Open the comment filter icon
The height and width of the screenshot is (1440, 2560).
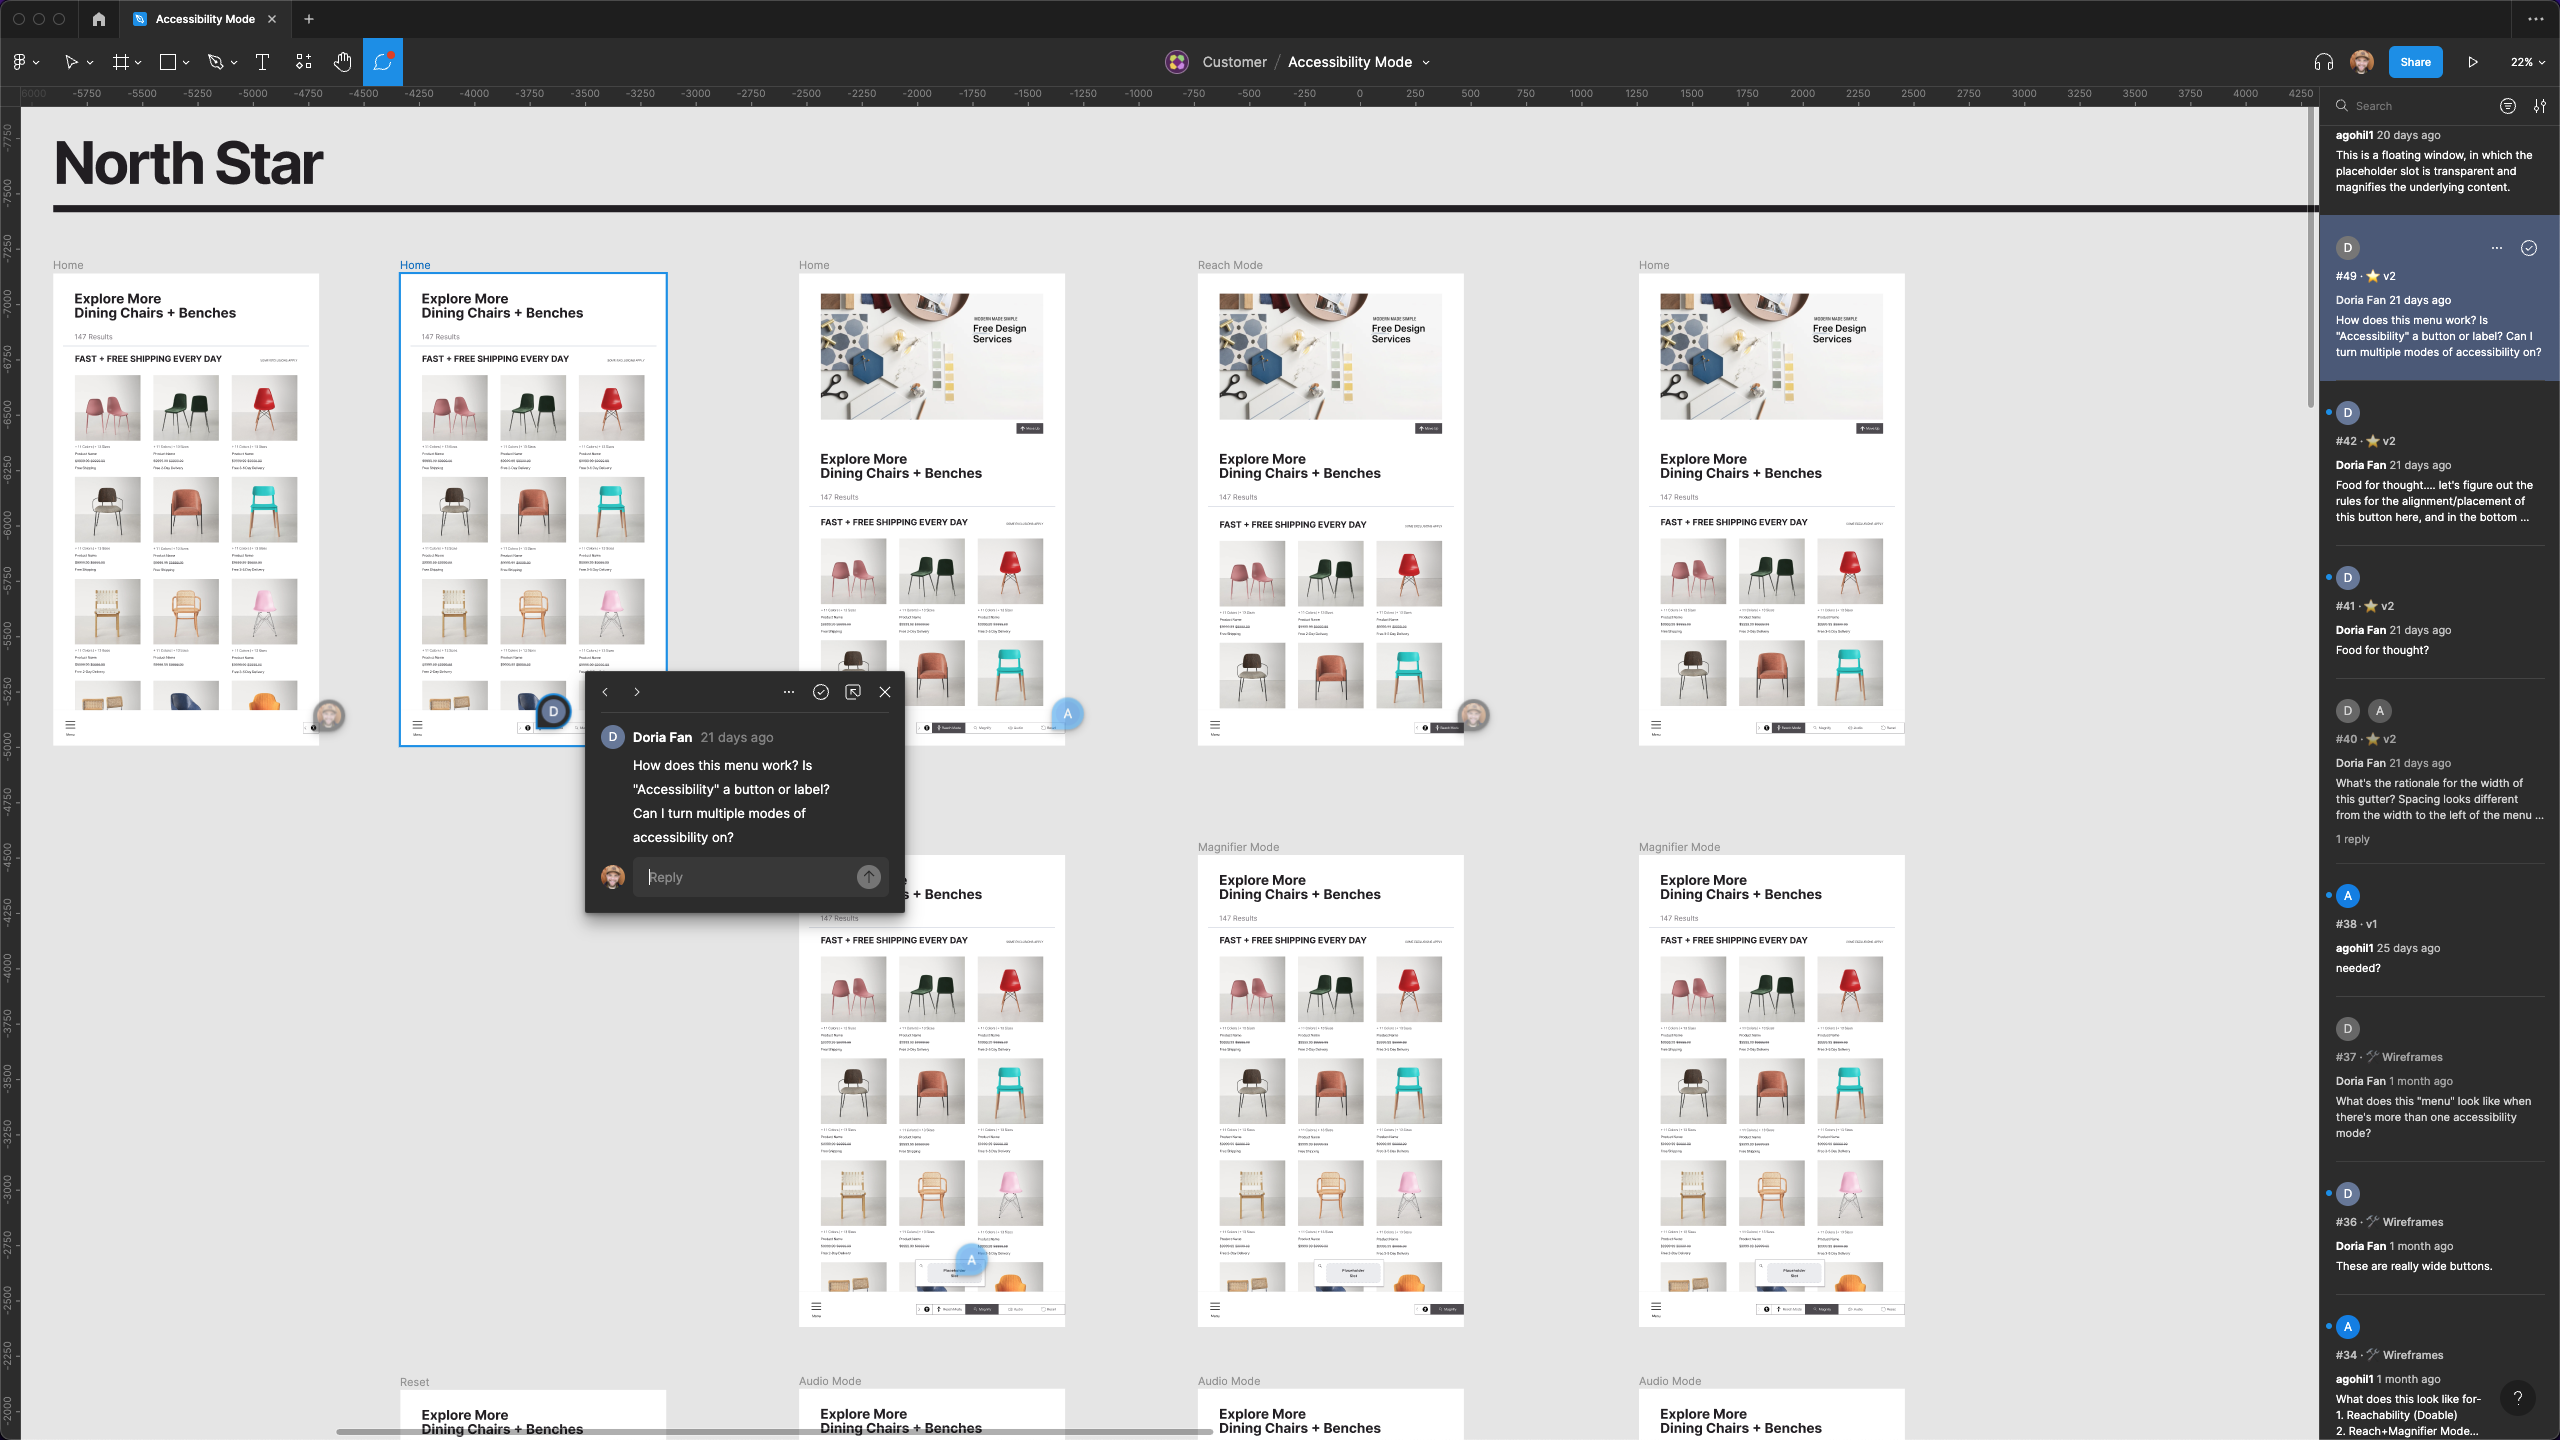[x=2508, y=106]
